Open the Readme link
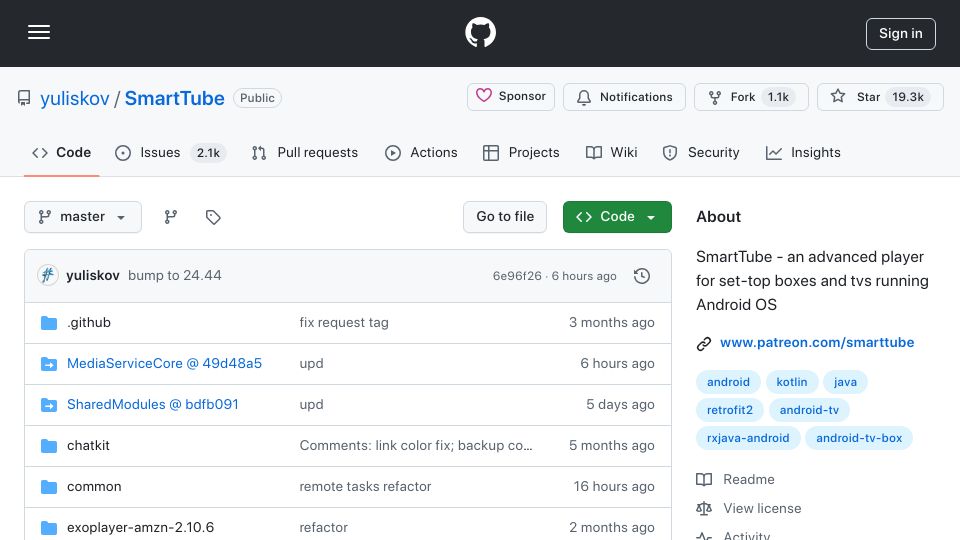 735,479
